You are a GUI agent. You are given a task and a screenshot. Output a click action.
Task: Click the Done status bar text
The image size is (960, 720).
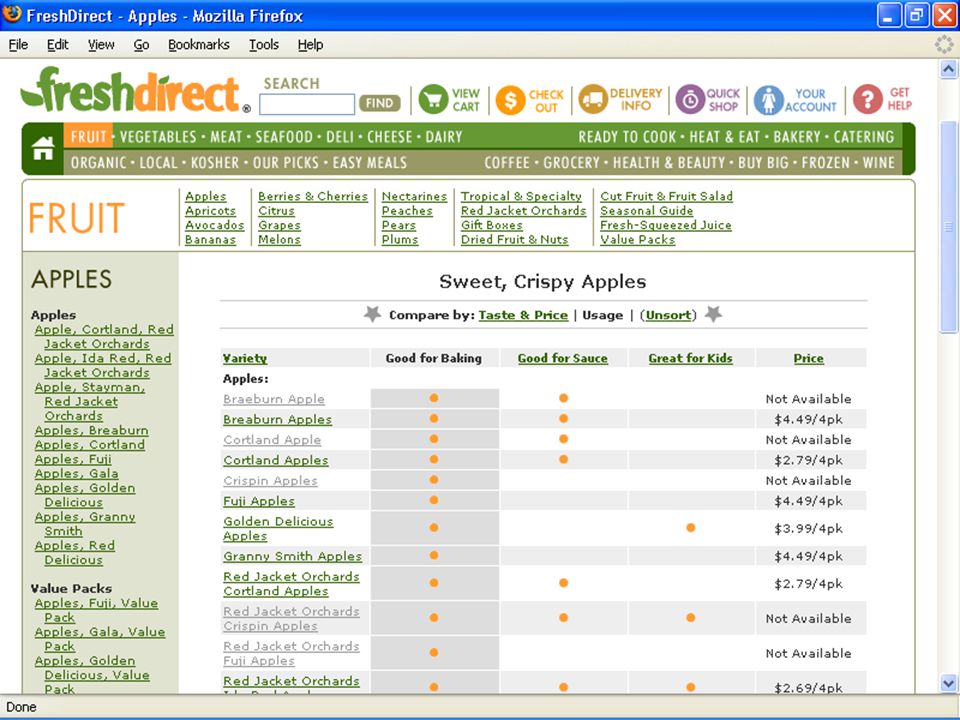click(x=21, y=707)
